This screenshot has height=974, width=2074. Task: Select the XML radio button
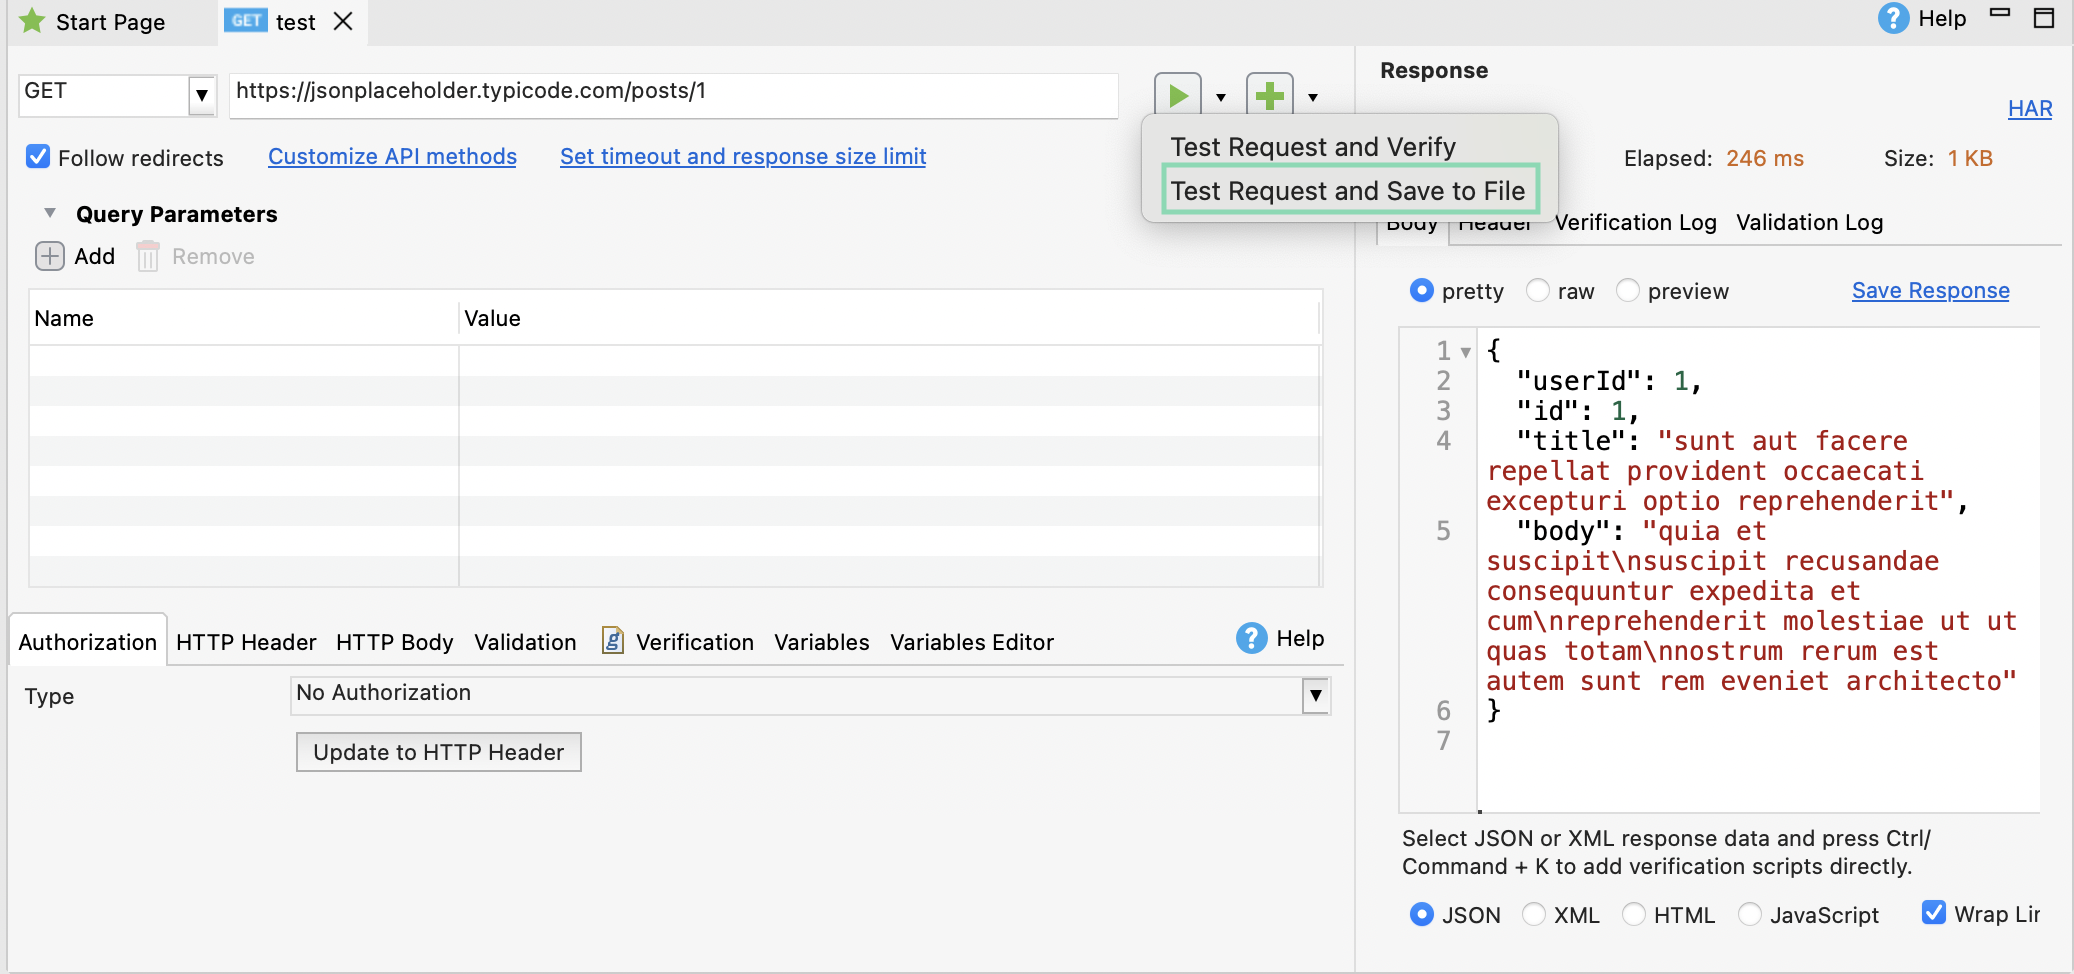click(1533, 914)
